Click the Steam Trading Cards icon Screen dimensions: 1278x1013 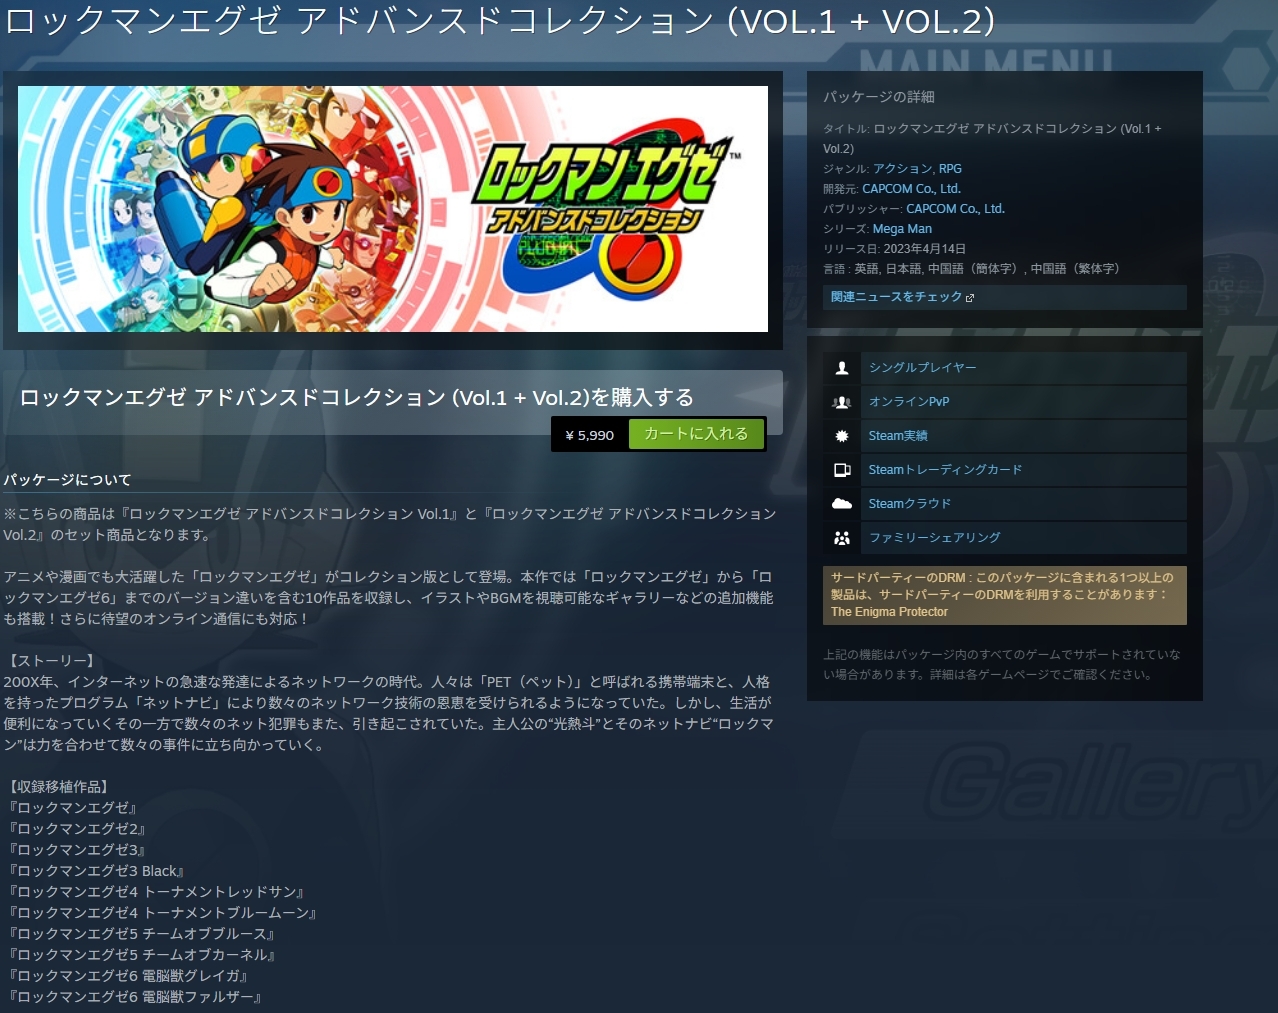point(842,470)
